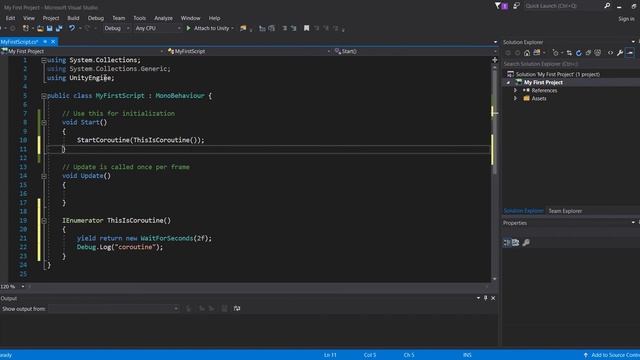Open the 120 % zoom dropdown
The height and width of the screenshot is (360, 640).
point(22,287)
